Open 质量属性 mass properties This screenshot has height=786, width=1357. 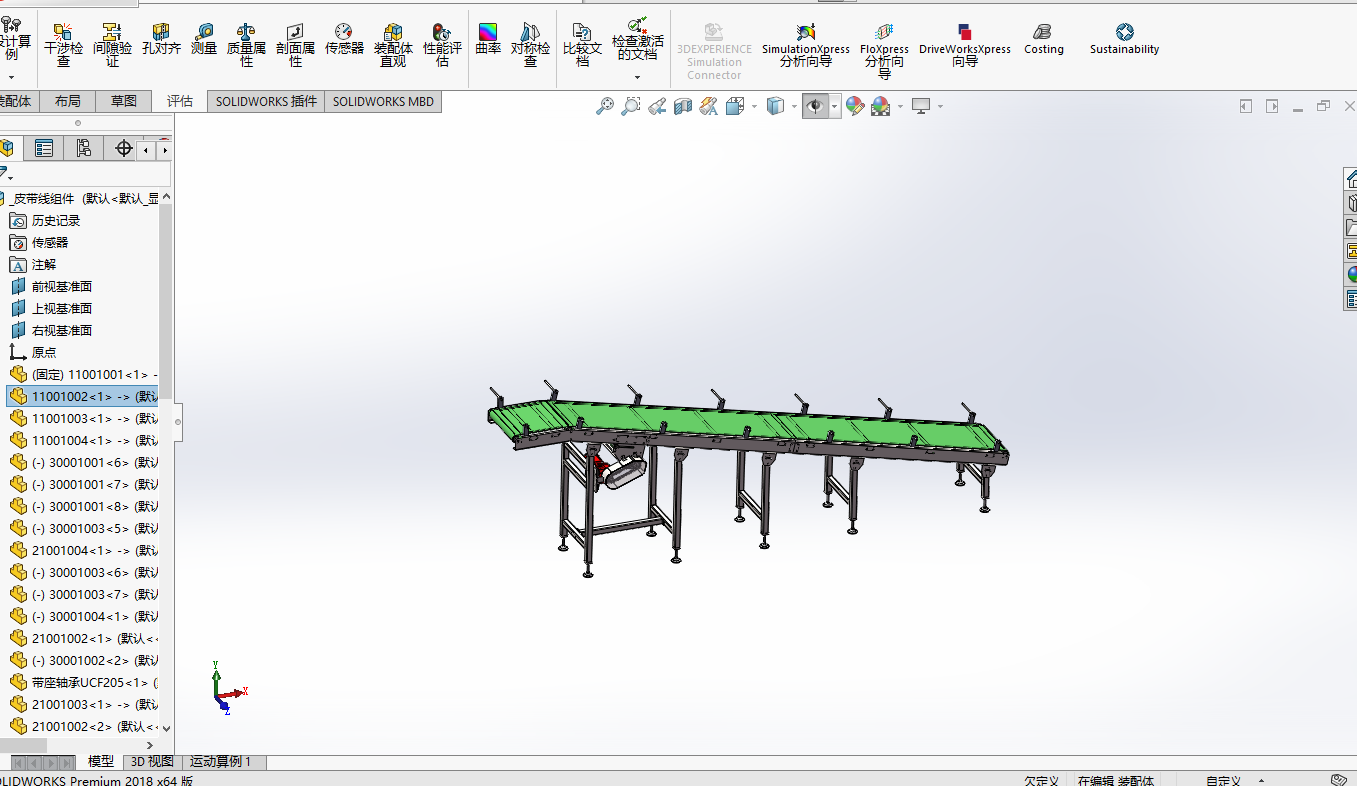click(x=246, y=46)
